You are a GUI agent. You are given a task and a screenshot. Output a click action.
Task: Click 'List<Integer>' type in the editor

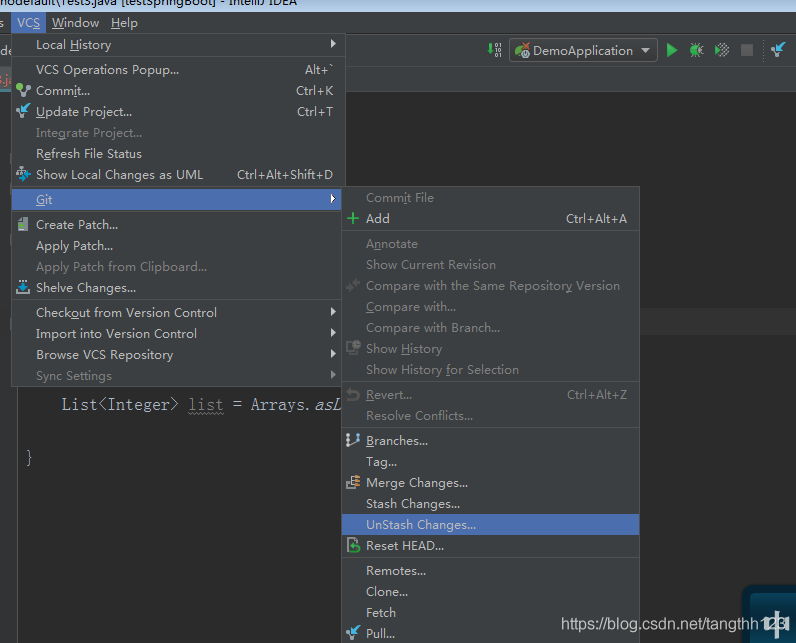tap(120, 404)
